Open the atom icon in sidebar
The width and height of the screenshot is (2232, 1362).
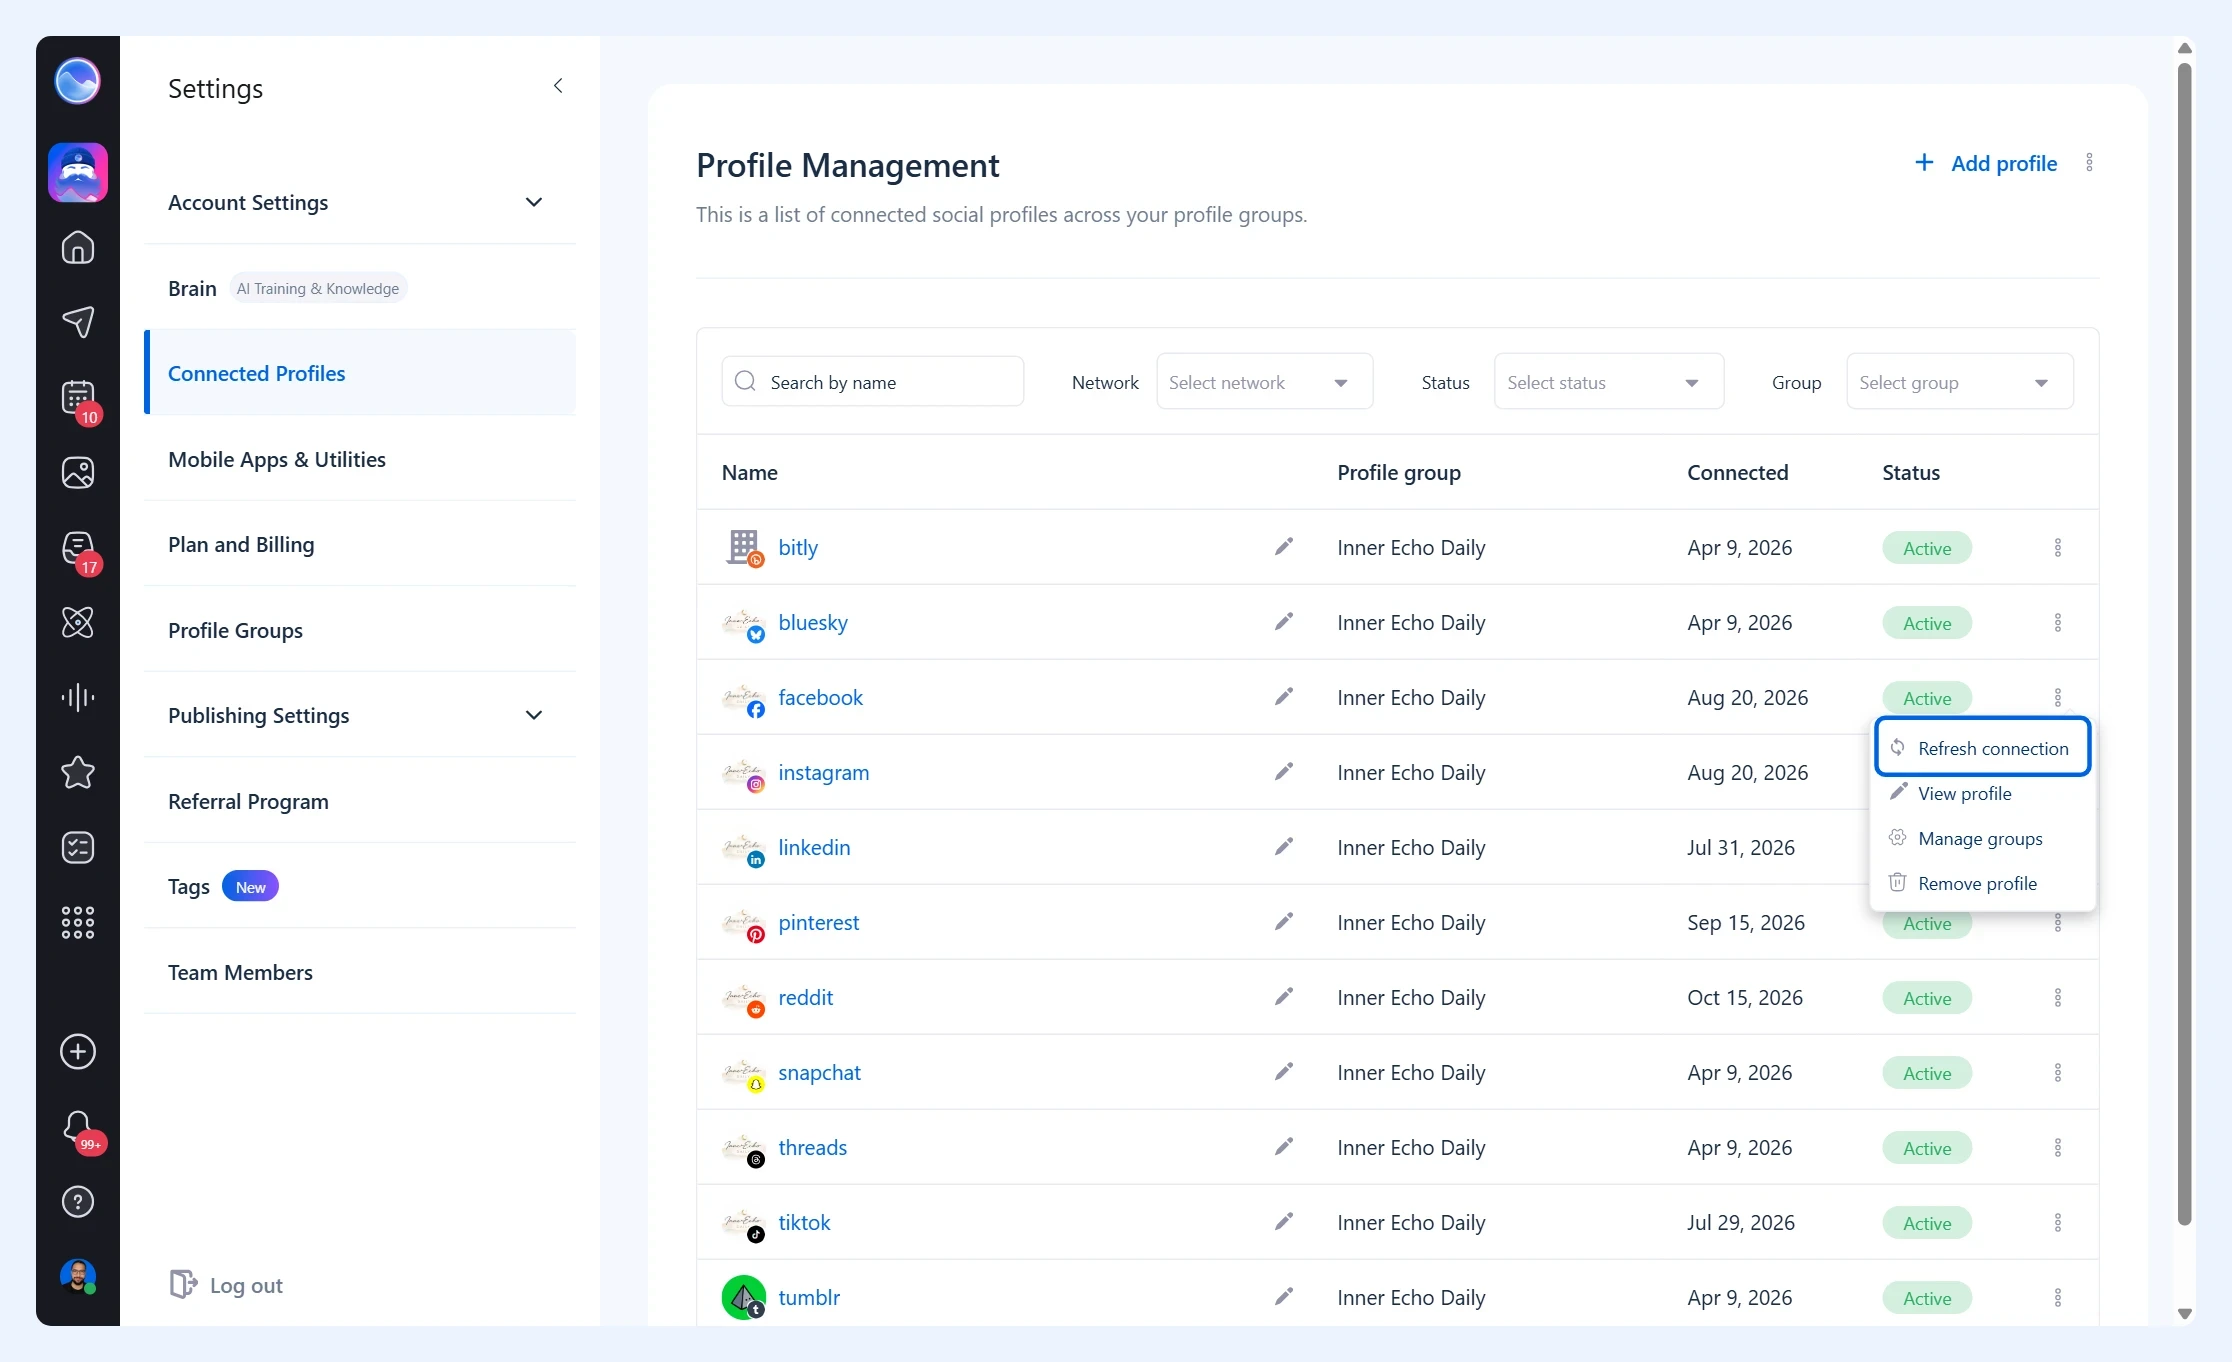pos(78,622)
